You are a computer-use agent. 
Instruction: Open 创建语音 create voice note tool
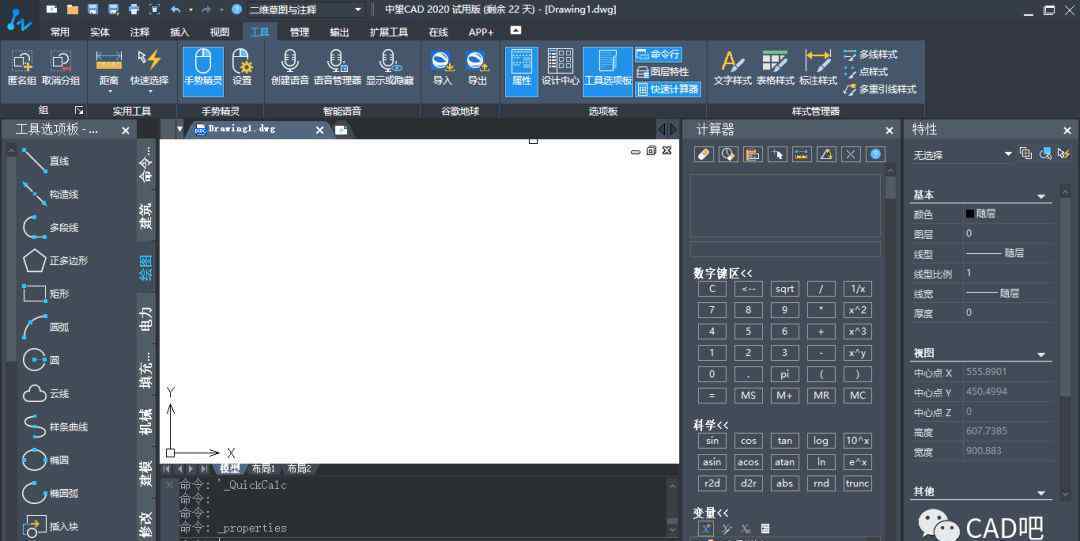click(x=290, y=68)
